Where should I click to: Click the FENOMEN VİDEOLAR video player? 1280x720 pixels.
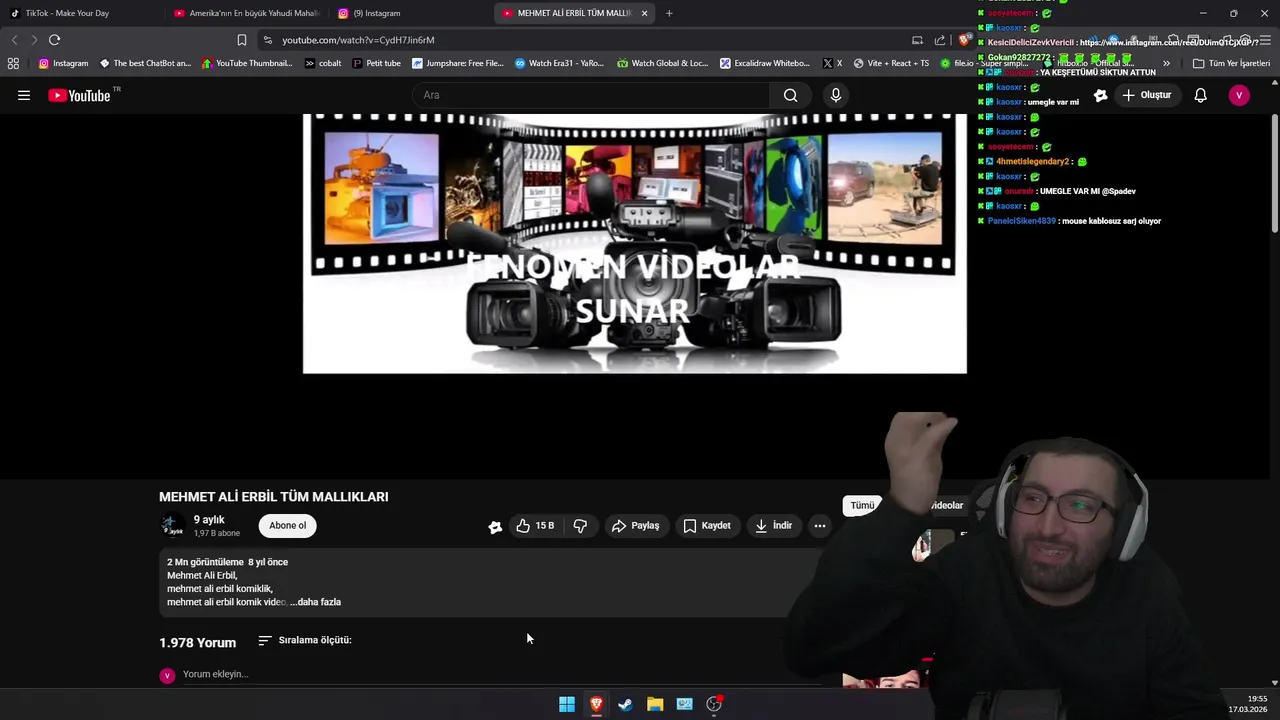click(635, 243)
